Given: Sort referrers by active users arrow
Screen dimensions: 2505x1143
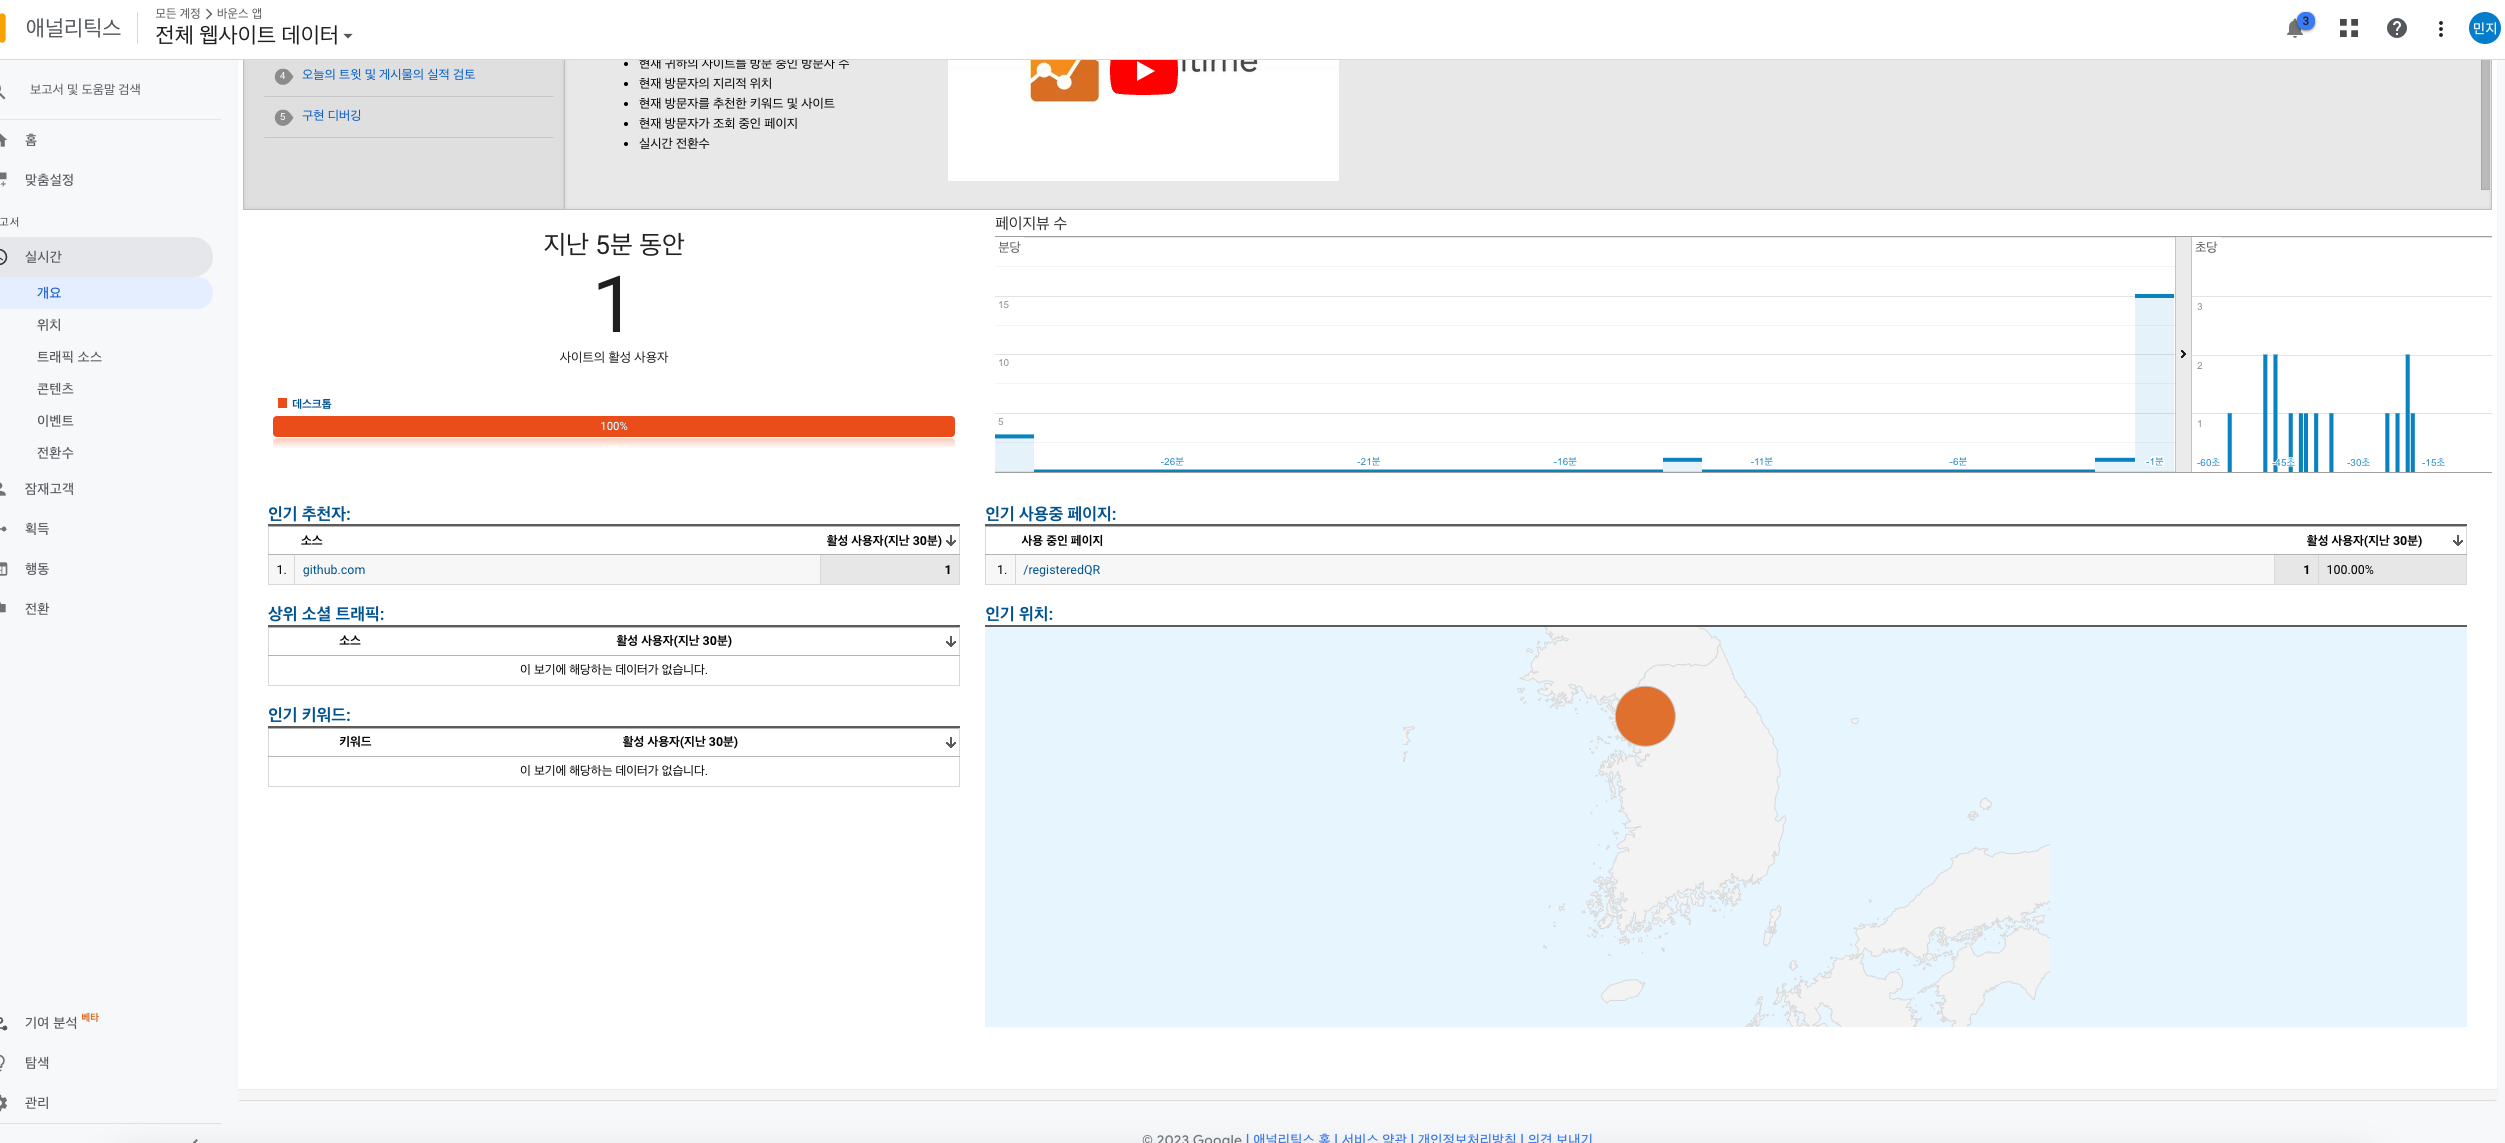Looking at the screenshot, I should pyautogui.click(x=951, y=541).
